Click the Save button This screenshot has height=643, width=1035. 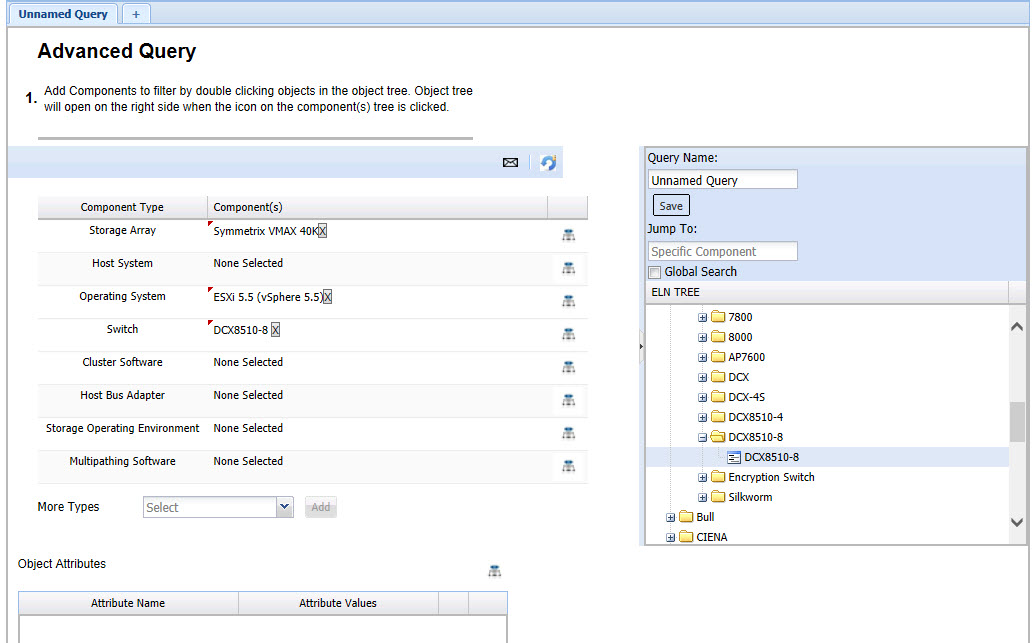tap(671, 205)
